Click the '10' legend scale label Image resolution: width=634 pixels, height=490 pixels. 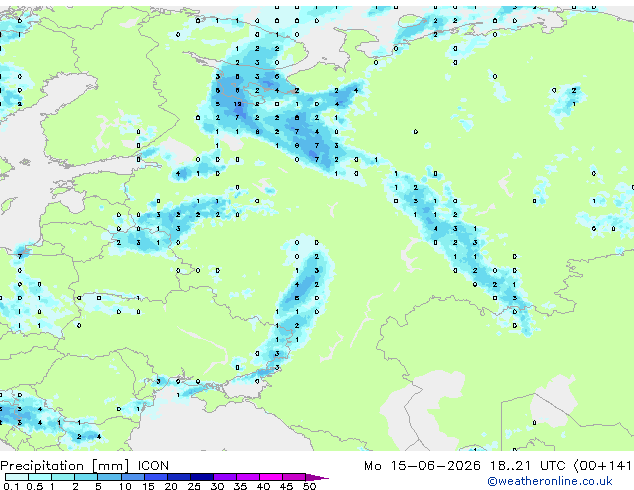tap(125, 486)
